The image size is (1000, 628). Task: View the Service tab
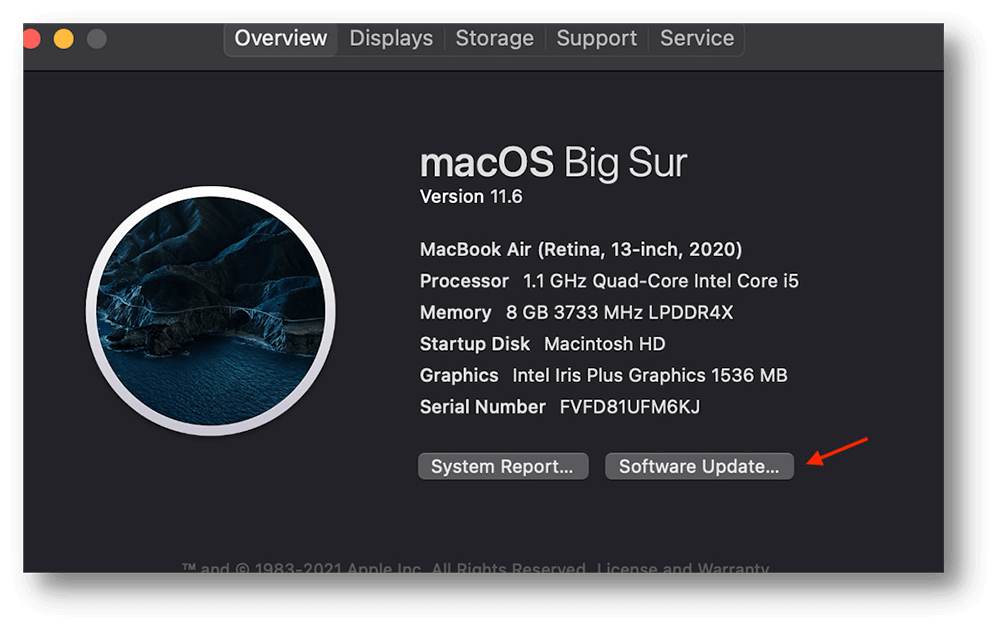click(x=696, y=38)
